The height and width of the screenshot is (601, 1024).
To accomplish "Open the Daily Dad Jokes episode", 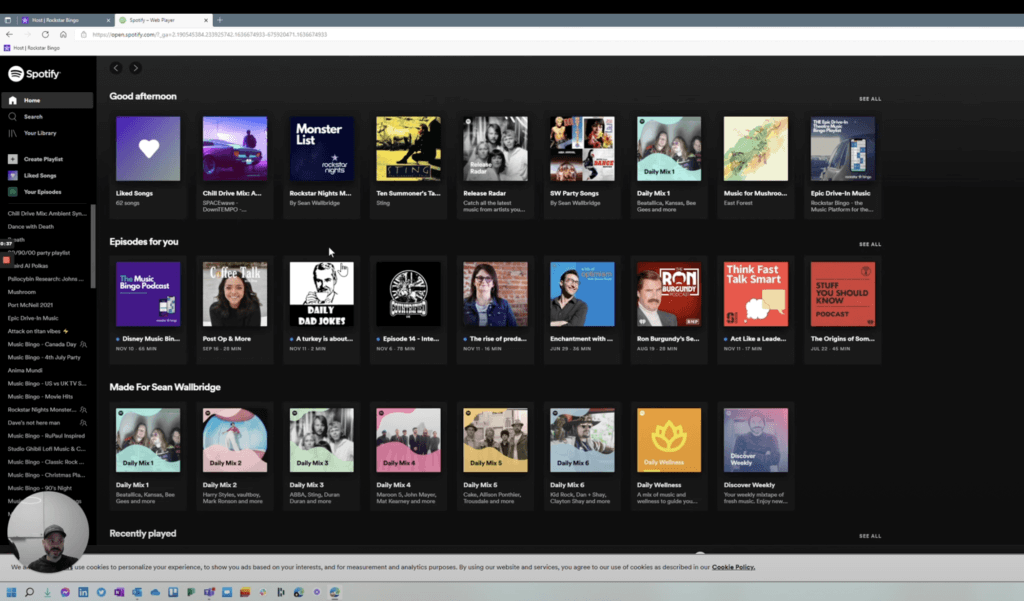I will click(321, 310).
